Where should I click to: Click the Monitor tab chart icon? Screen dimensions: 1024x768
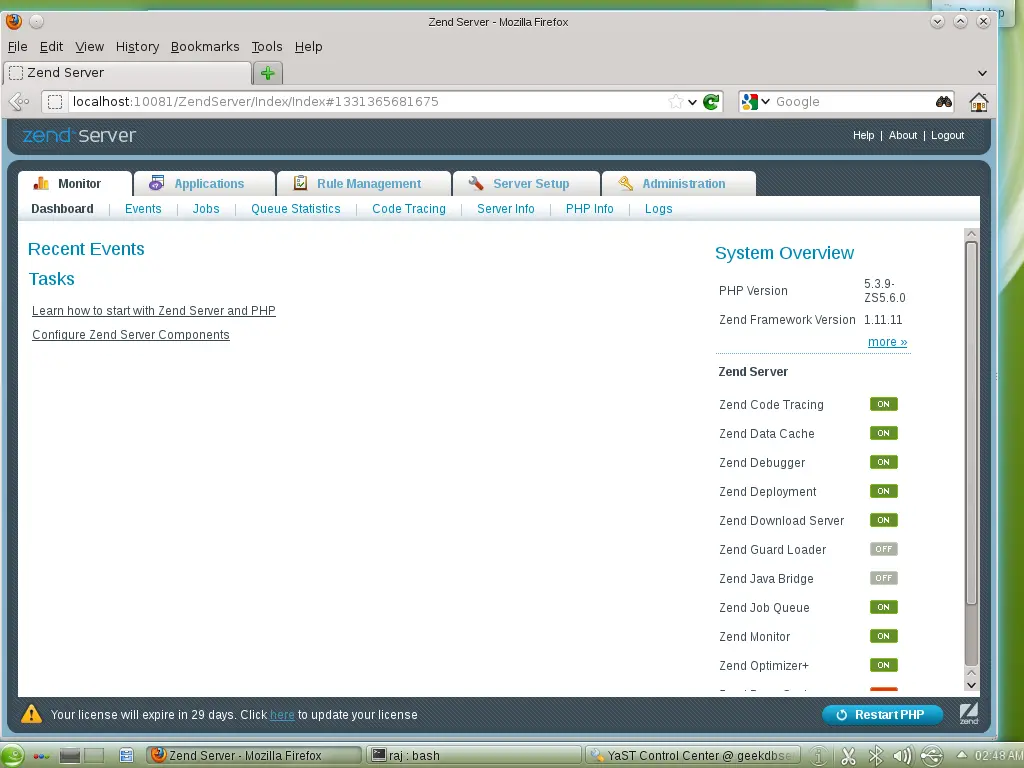tap(41, 184)
